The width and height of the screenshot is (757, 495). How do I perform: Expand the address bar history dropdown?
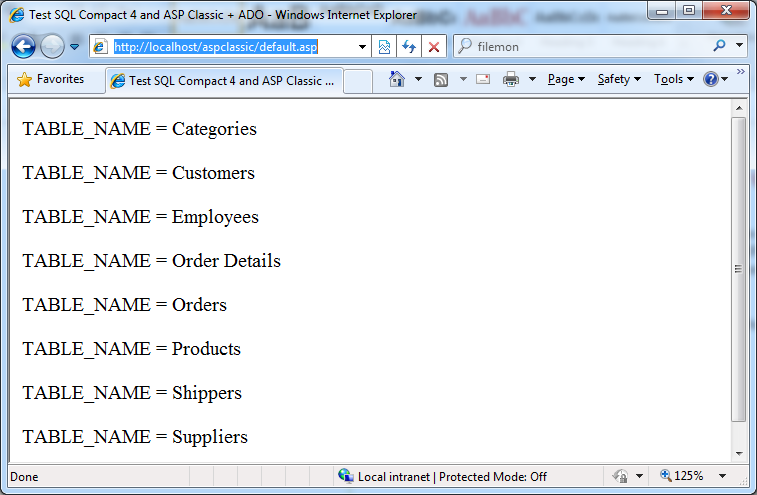[x=362, y=47]
